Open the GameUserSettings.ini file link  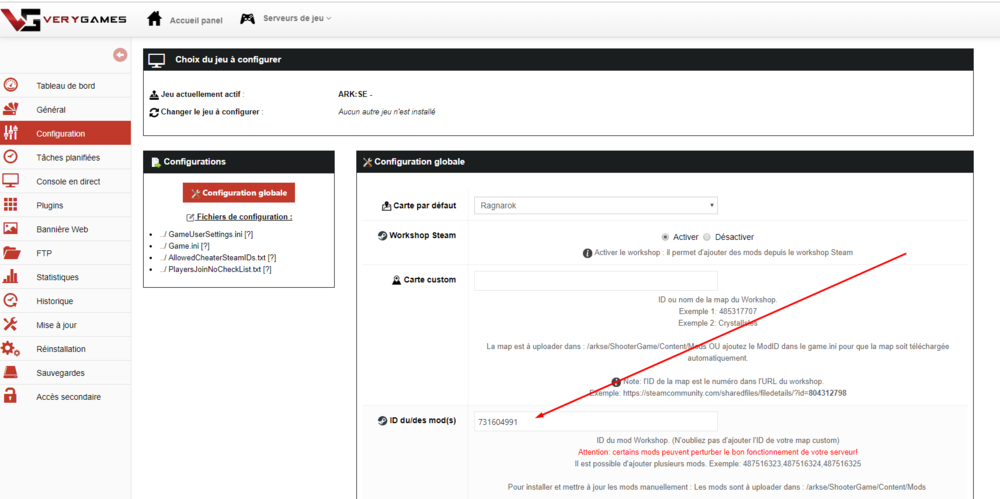[x=205, y=234]
